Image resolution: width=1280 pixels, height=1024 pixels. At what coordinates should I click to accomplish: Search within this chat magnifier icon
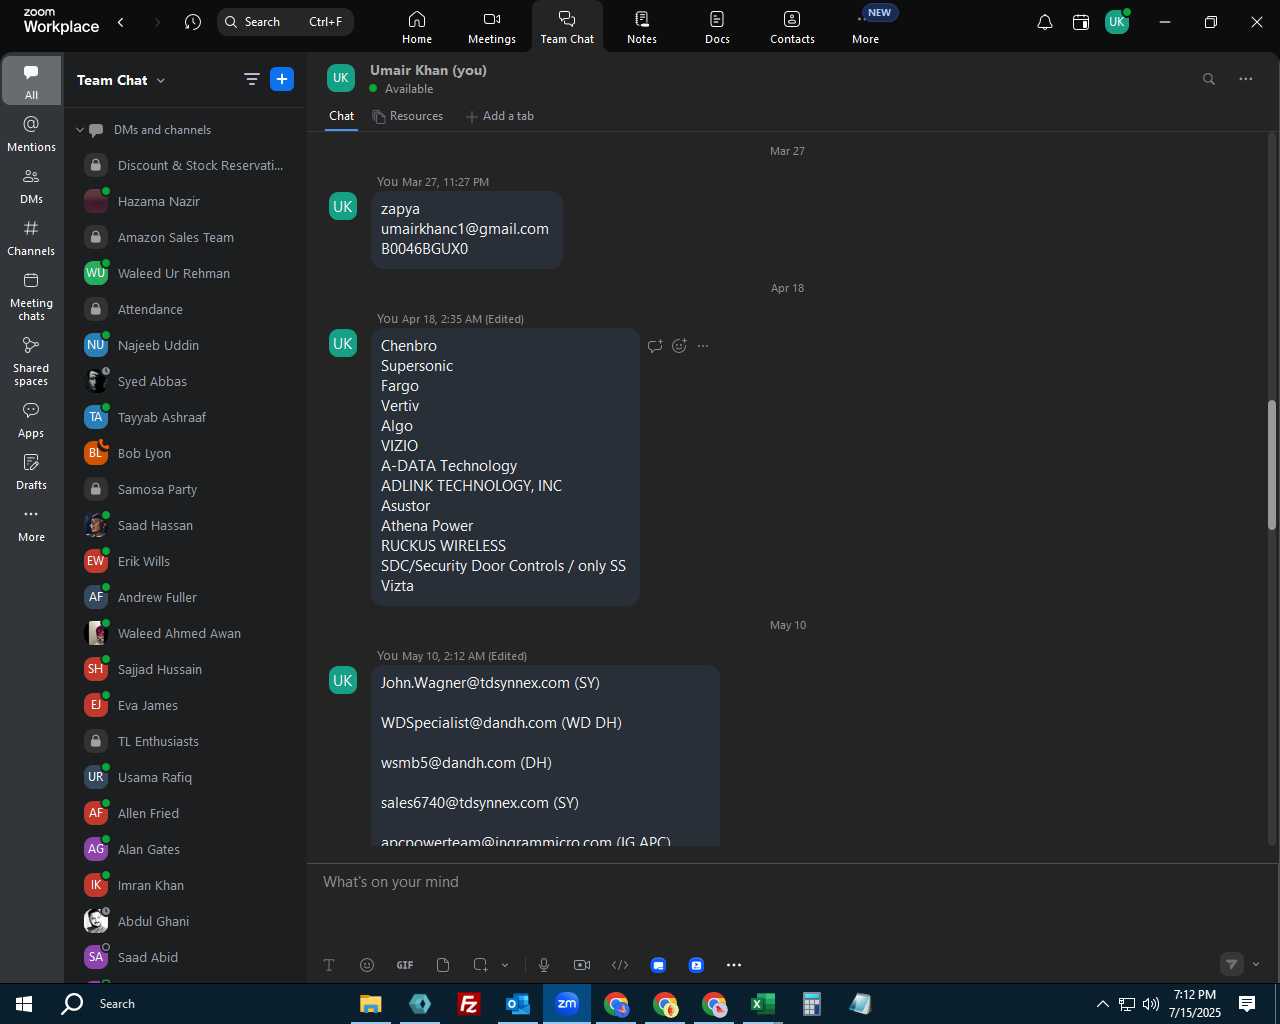pyautogui.click(x=1208, y=79)
